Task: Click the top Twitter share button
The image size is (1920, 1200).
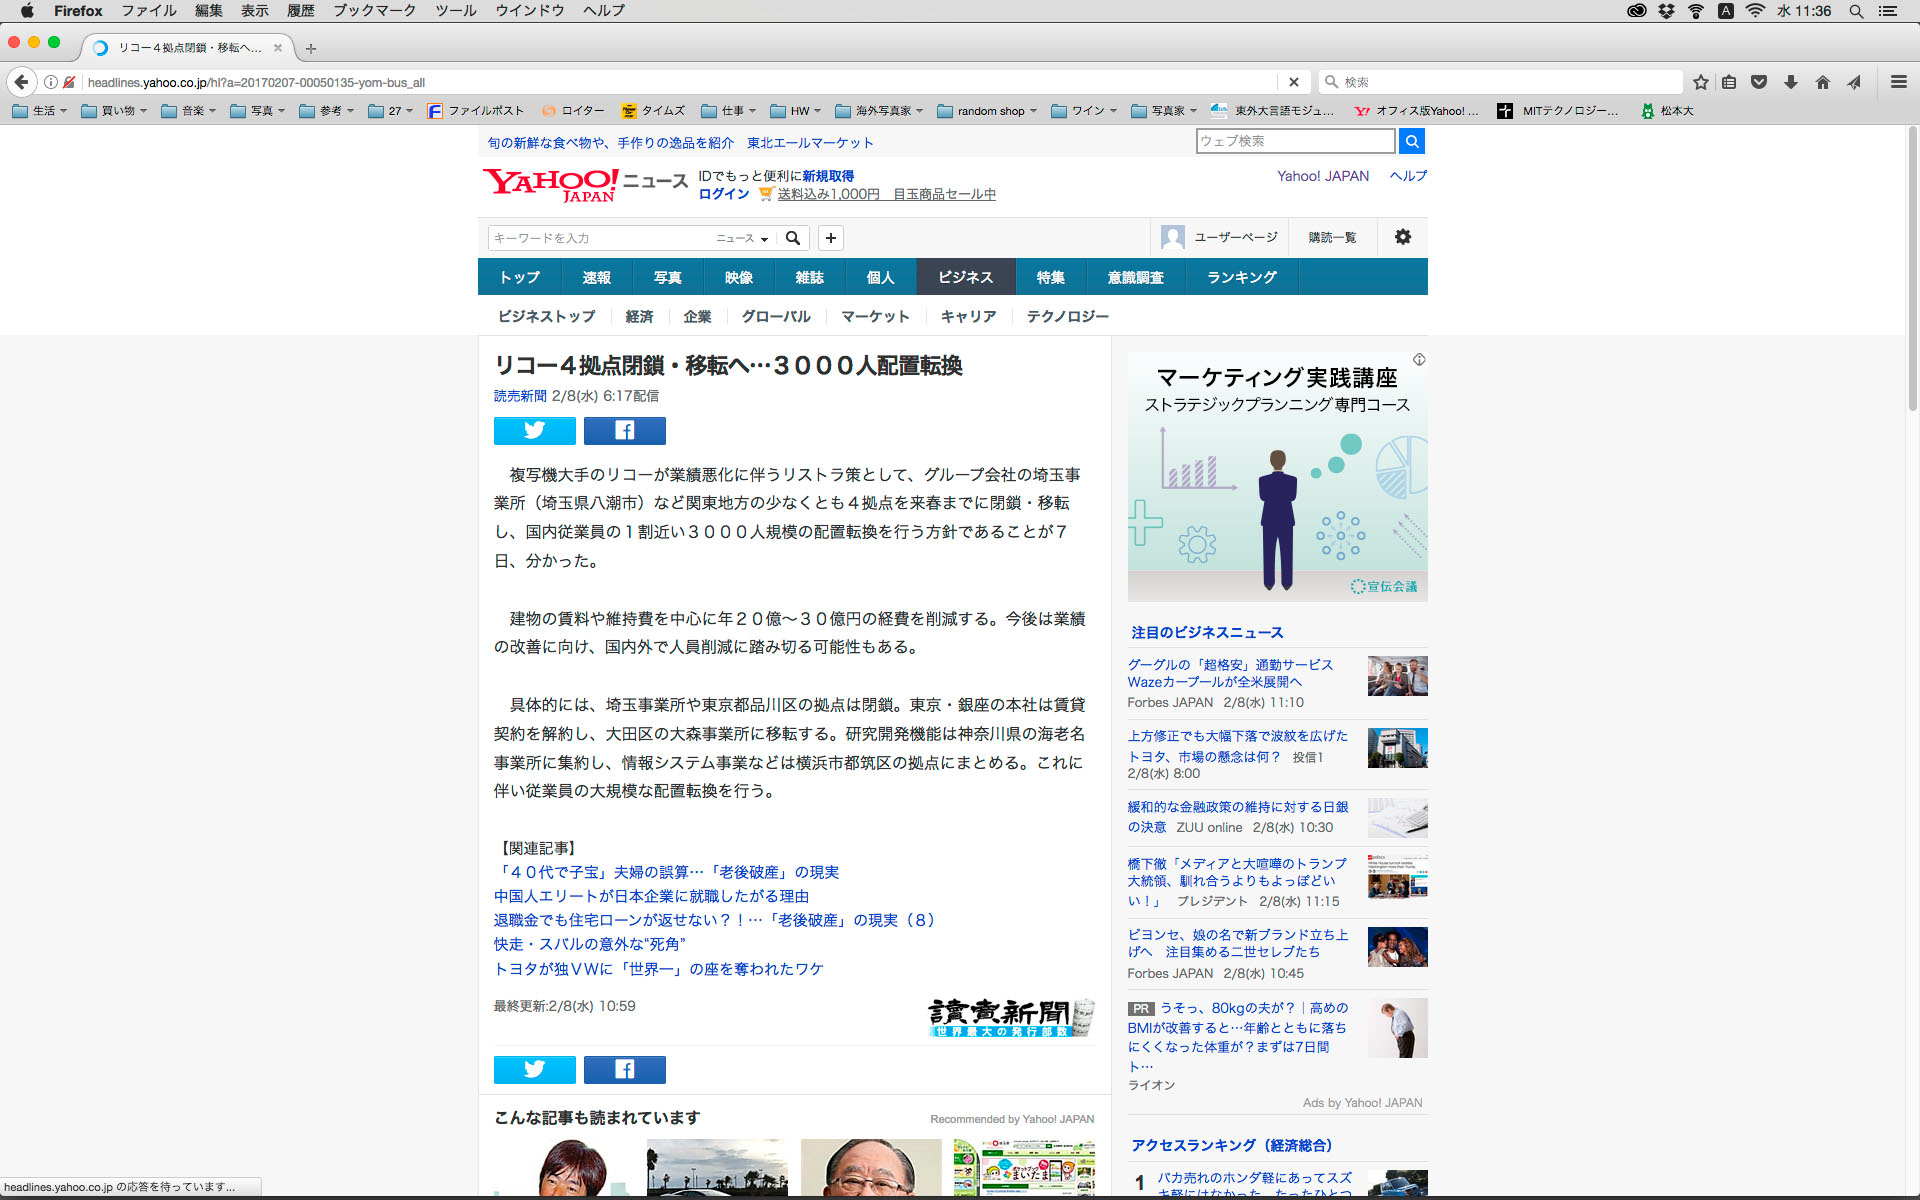Action: [x=534, y=431]
